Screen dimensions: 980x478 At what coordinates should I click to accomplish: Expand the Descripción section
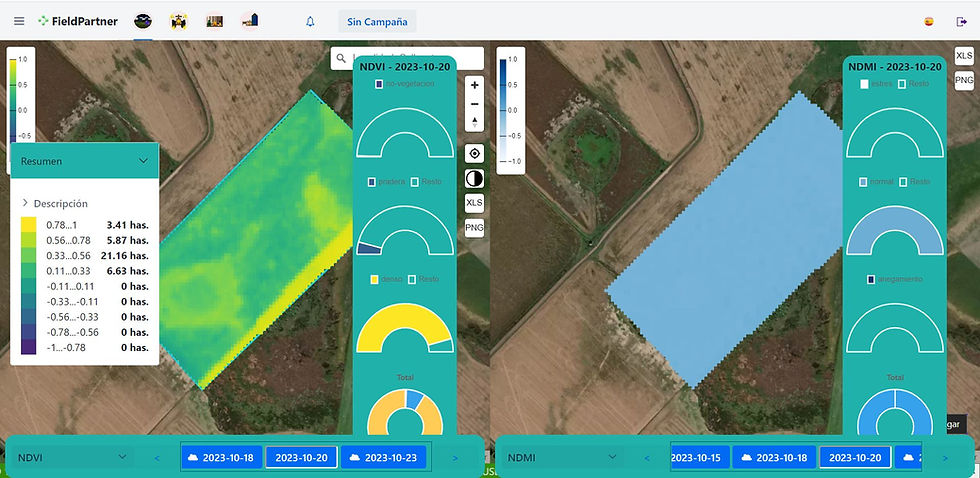tap(55, 203)
